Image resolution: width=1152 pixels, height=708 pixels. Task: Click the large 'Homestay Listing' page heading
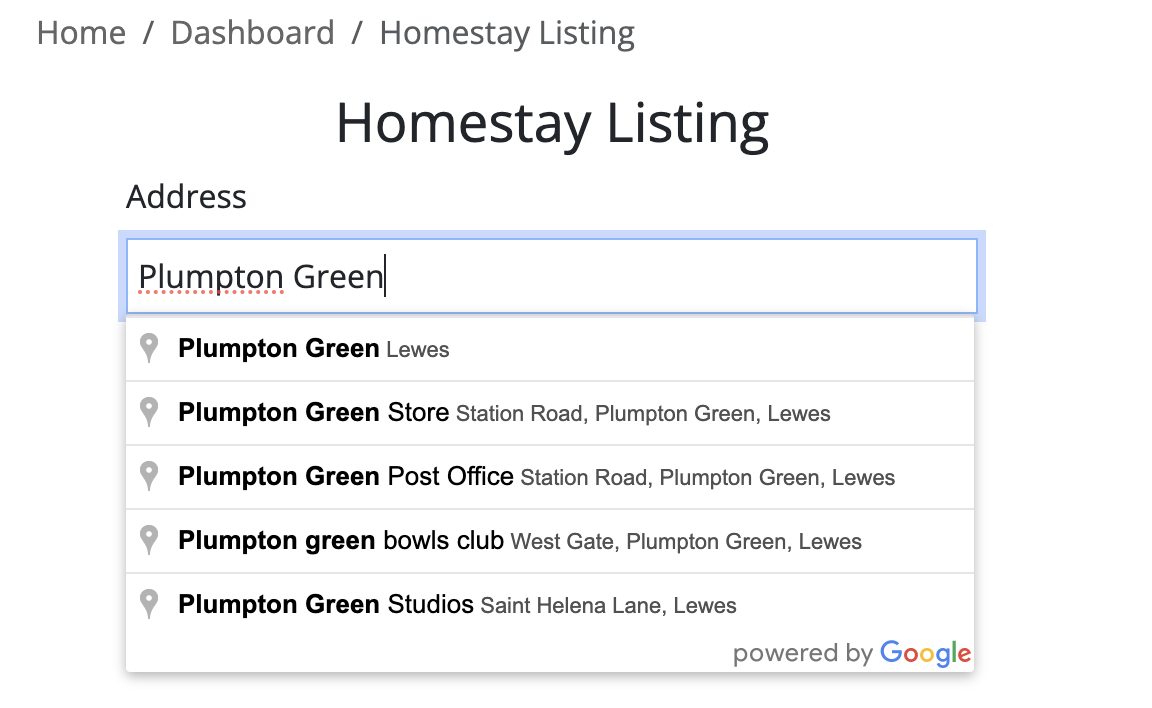pos(552,123)
